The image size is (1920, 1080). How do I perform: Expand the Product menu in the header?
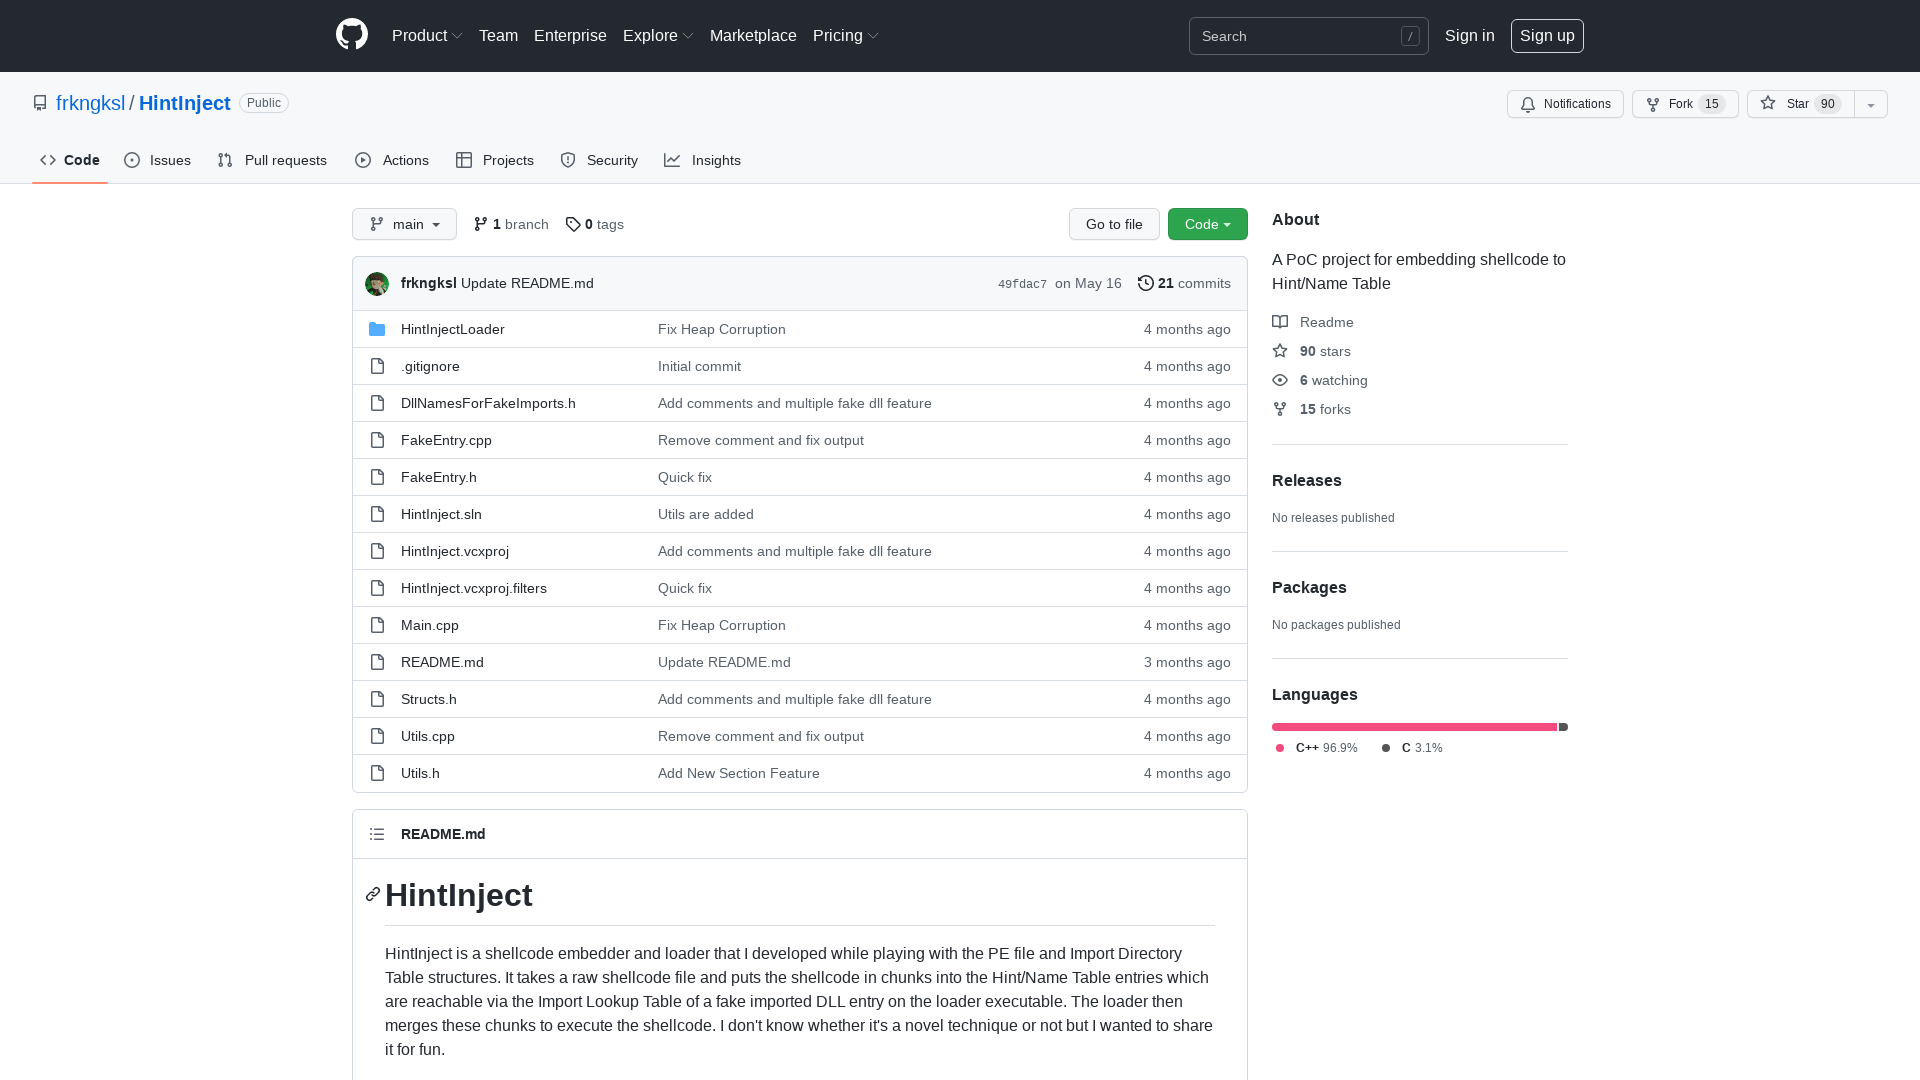pos(427,36)
